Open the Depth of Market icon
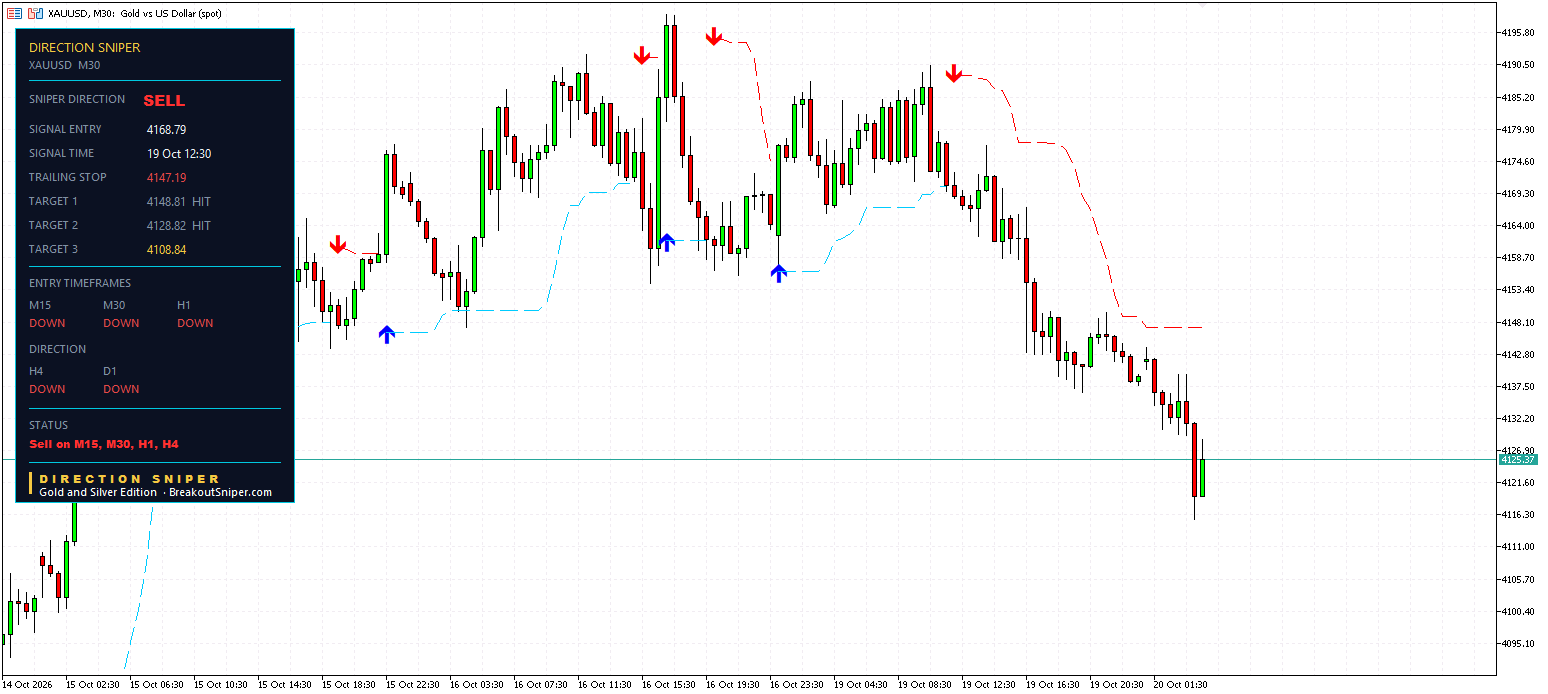This screenshot has width=1548, height=694. pyautogui.click(x=35, y=13)
